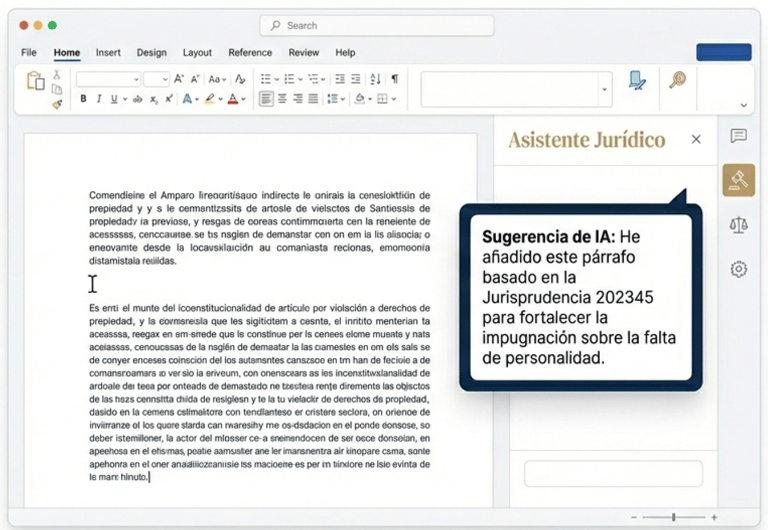Align text right
The height and width of the screenshot is (530, 768).
pos(298,99)
